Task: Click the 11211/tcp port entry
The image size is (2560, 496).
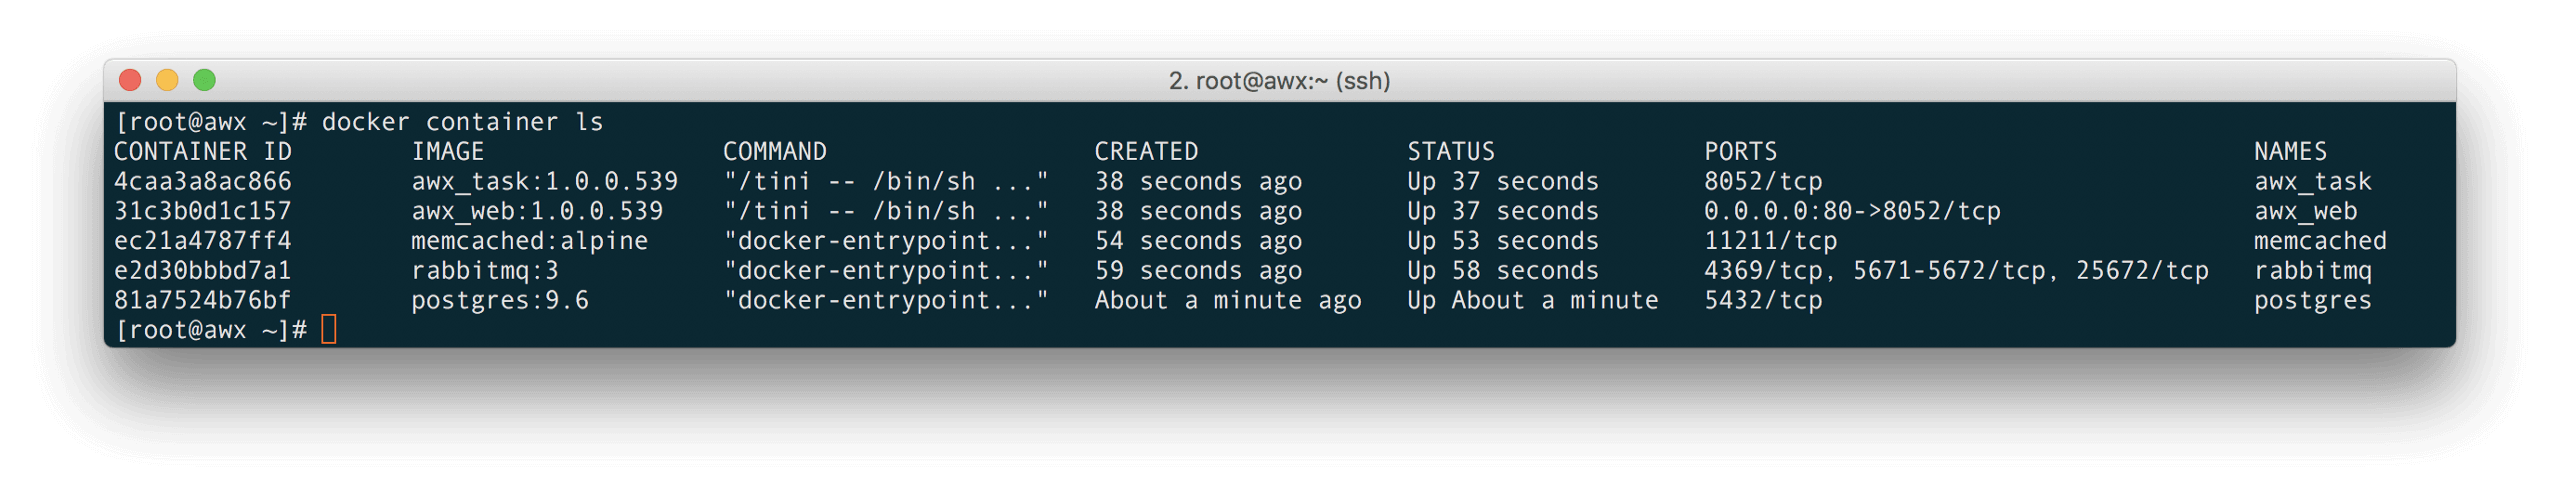Action: (x=1771, y=241)
